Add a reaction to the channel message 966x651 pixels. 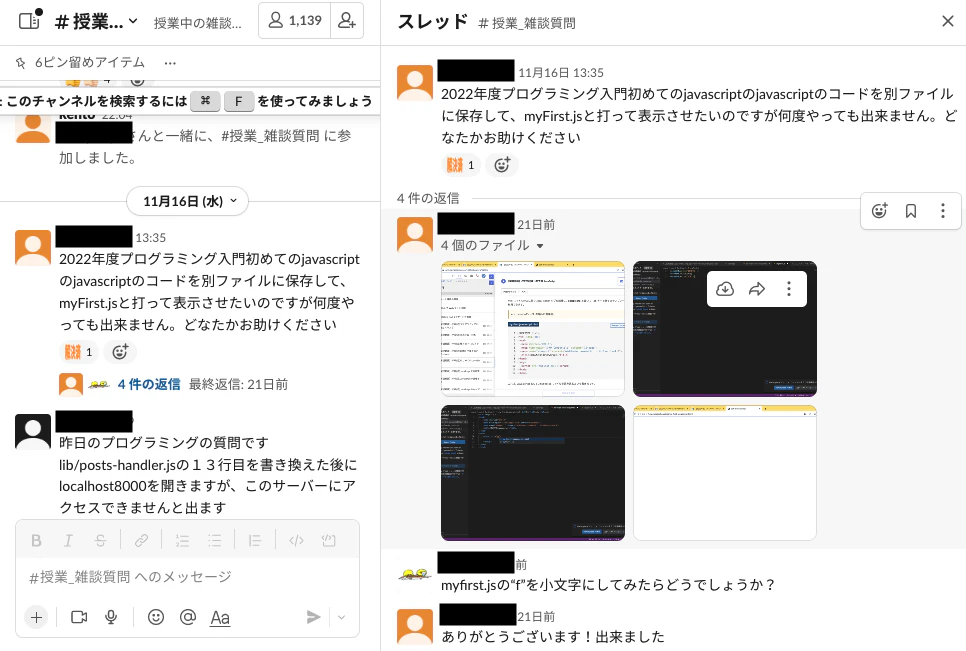[120, 352]
